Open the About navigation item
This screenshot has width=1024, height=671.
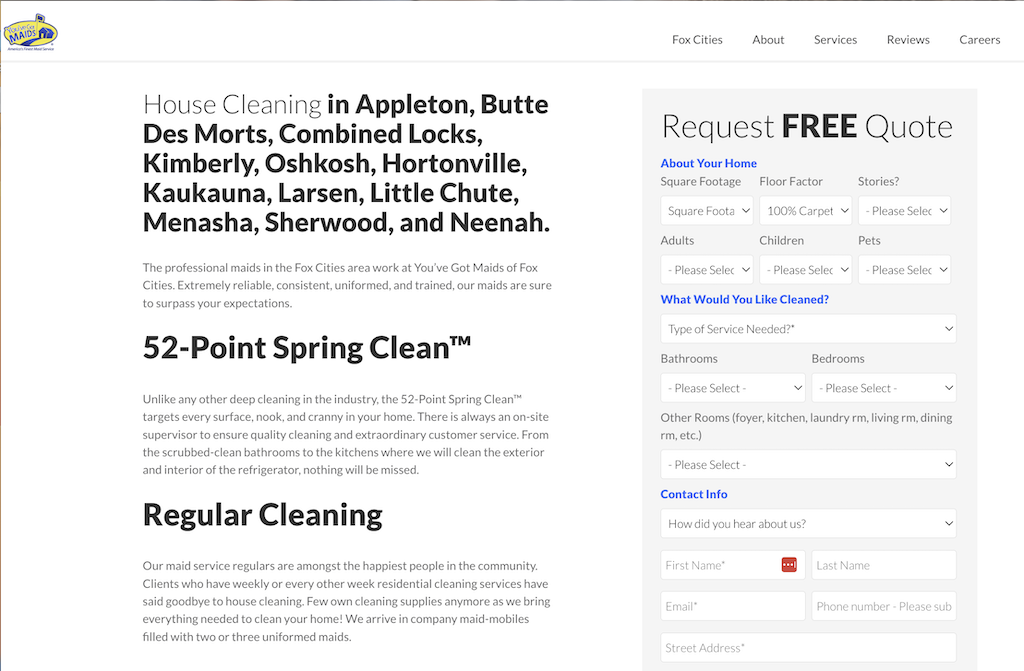click(768, 39)
